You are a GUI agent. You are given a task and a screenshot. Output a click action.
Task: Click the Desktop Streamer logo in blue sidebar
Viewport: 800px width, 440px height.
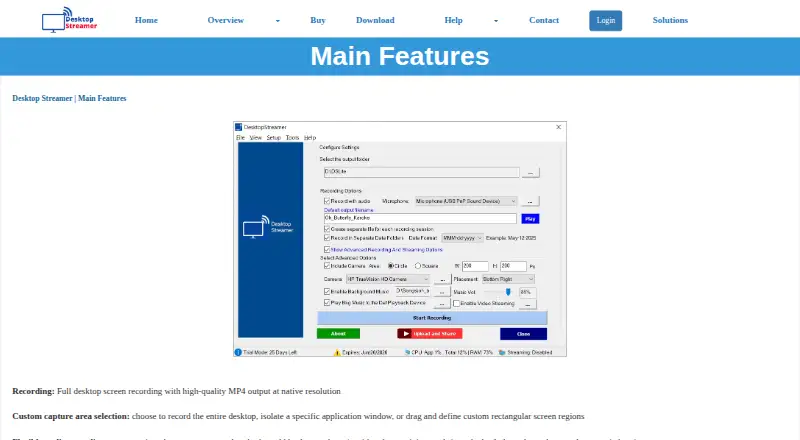coord(268,227)
